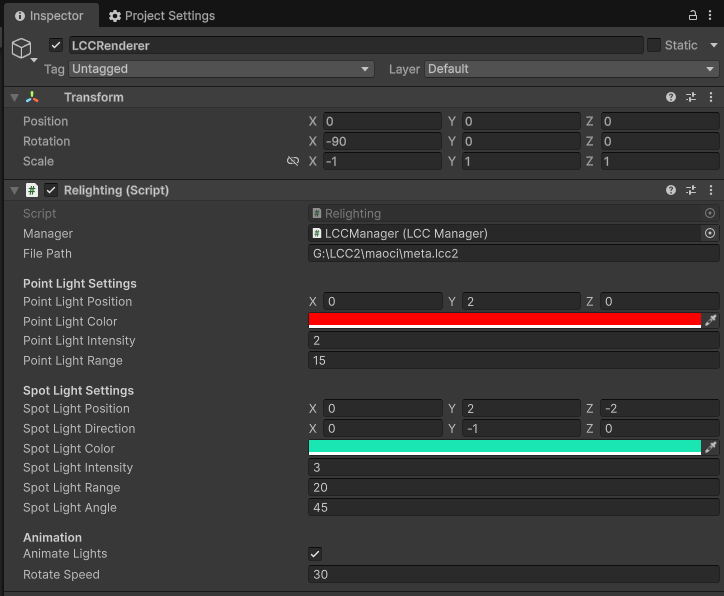Click the Spot Light Intensity field
Viewport: 724px width, 596px height.
[513, 467]
